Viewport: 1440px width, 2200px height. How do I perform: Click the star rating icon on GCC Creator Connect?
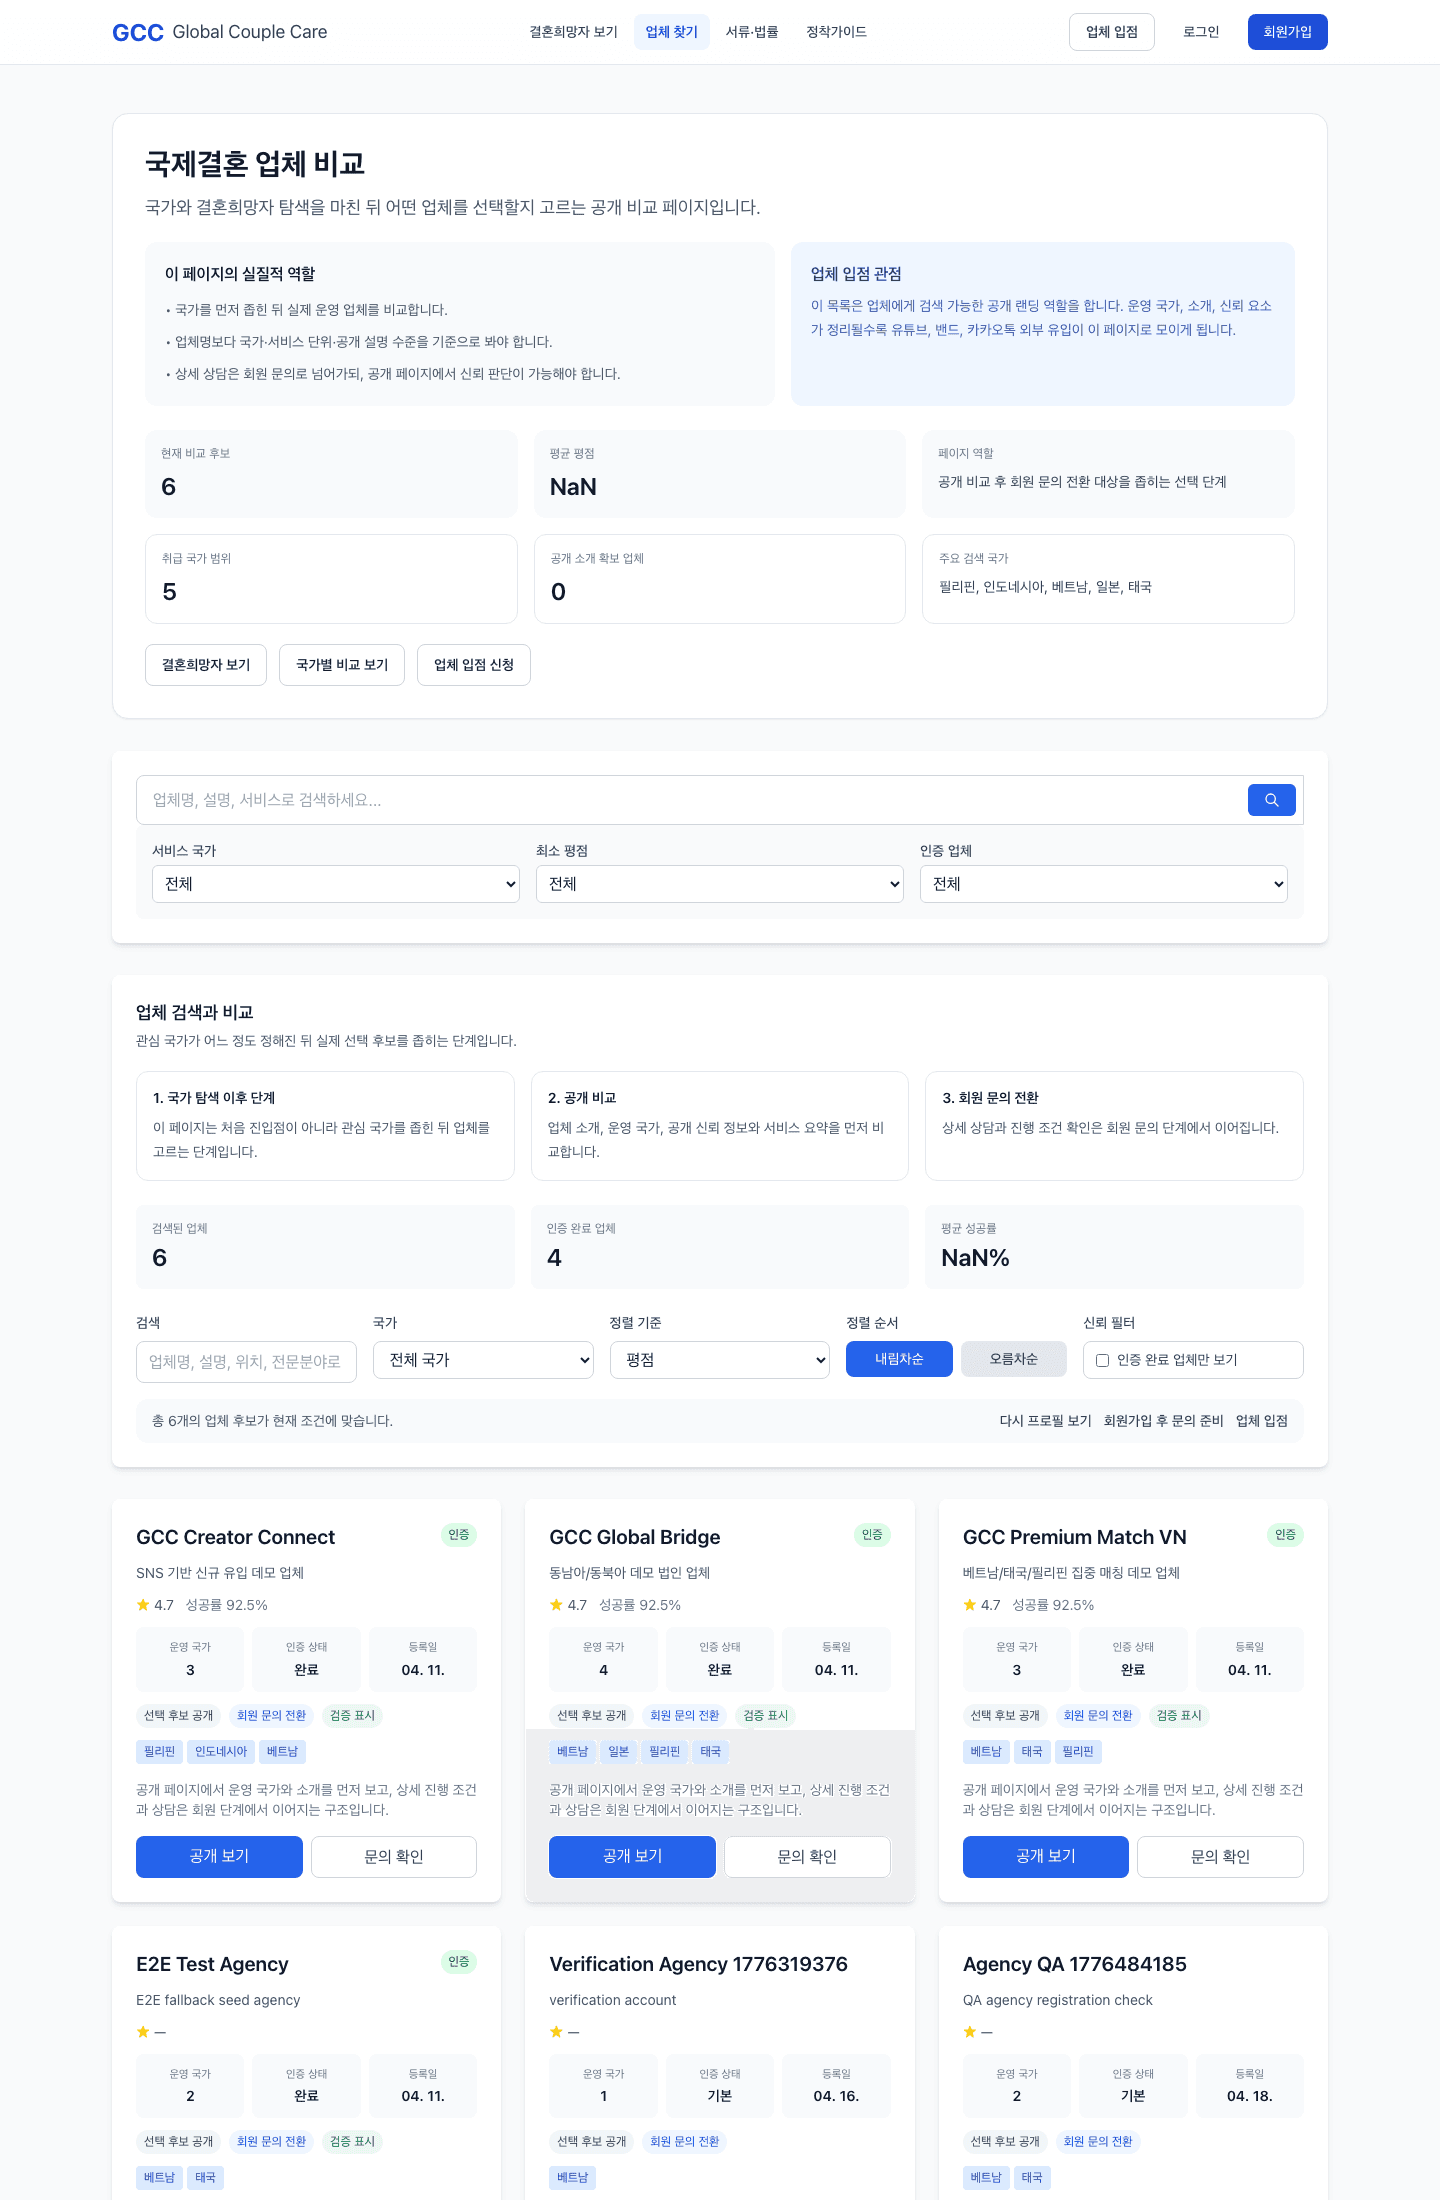143,1605
